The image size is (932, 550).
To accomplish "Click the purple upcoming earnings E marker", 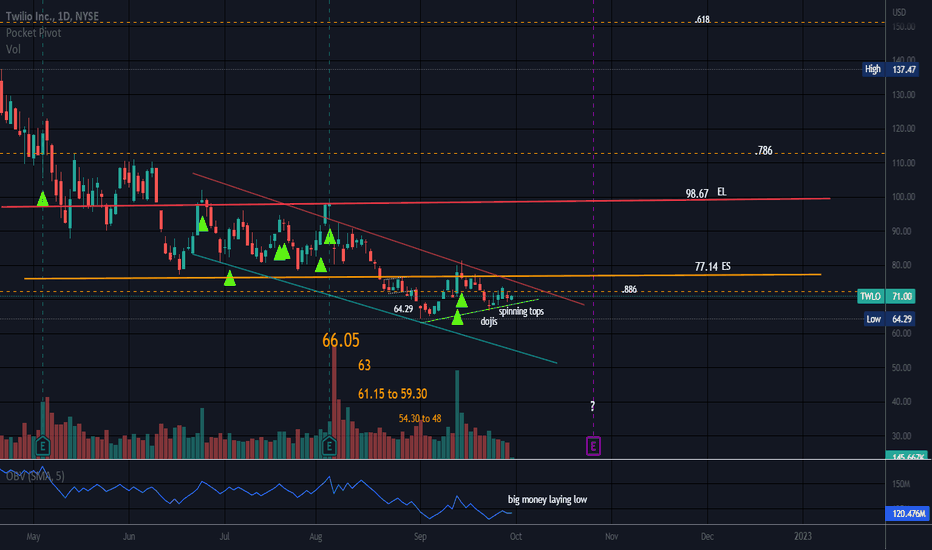I will 593,446.
